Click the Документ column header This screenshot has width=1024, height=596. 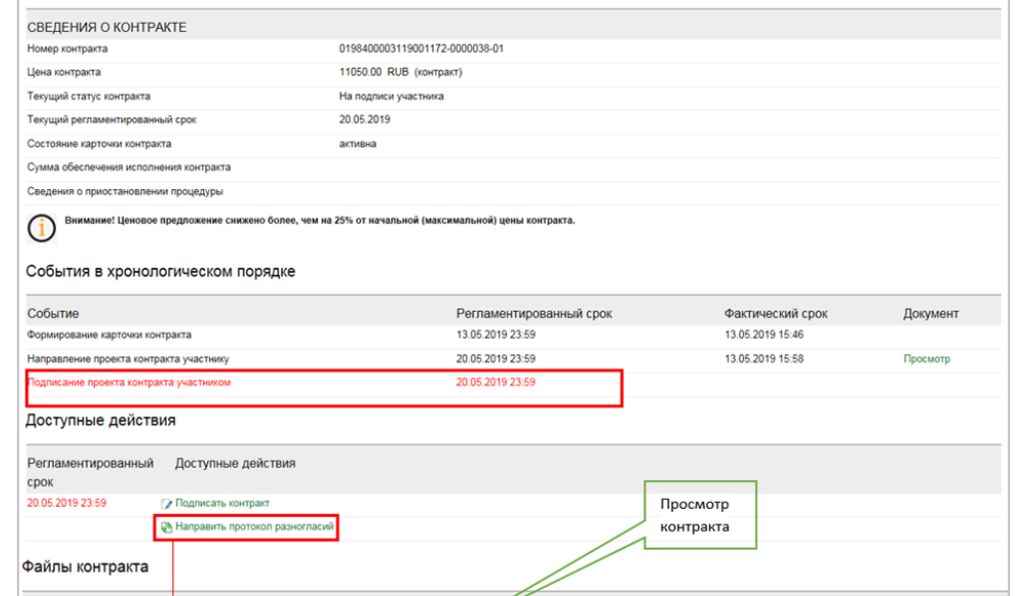tap(930, 313)
